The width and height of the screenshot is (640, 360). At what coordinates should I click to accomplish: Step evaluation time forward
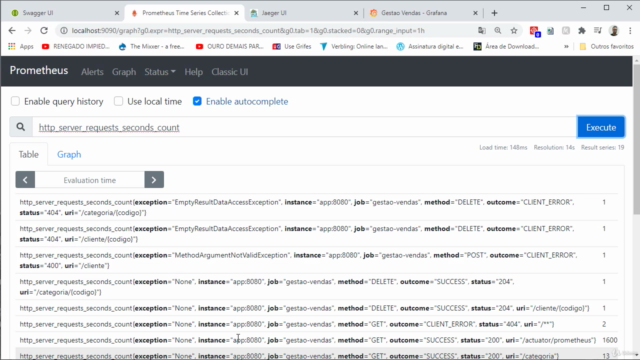(x=154, y=180)
